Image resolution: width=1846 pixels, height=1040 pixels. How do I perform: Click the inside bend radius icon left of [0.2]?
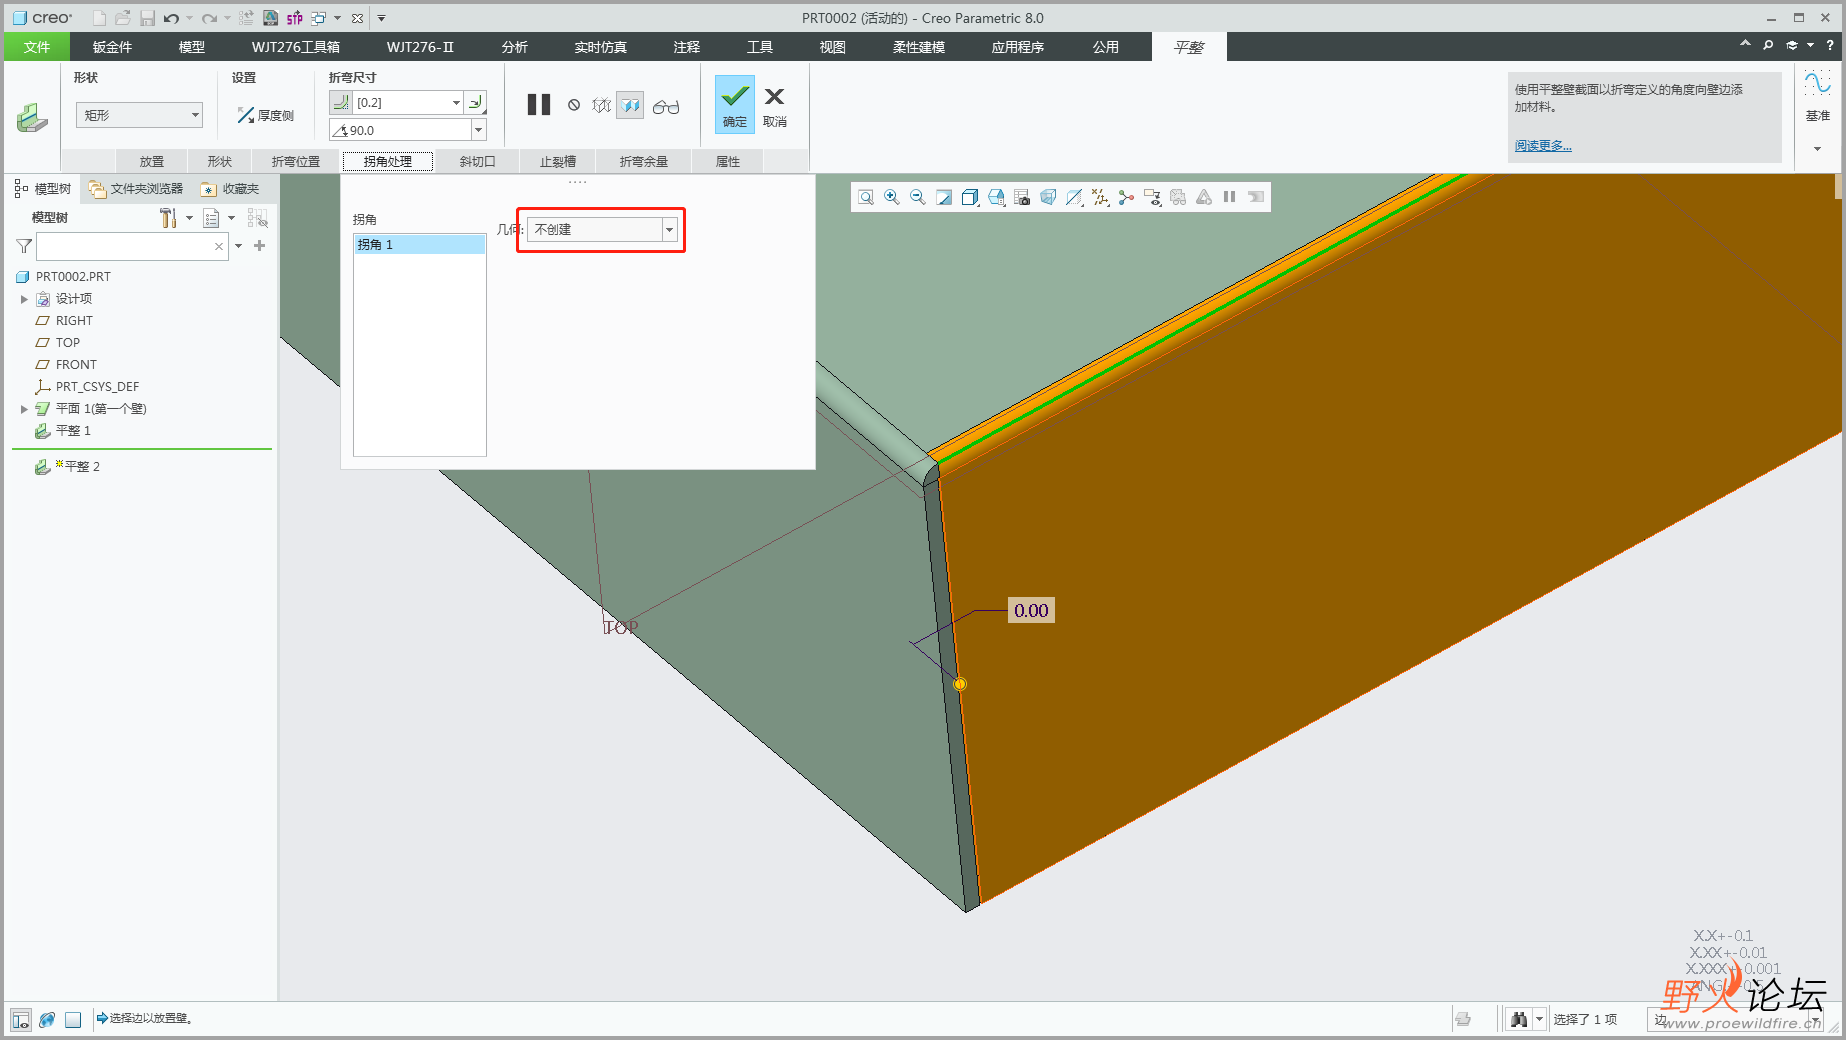coord(341,102)
